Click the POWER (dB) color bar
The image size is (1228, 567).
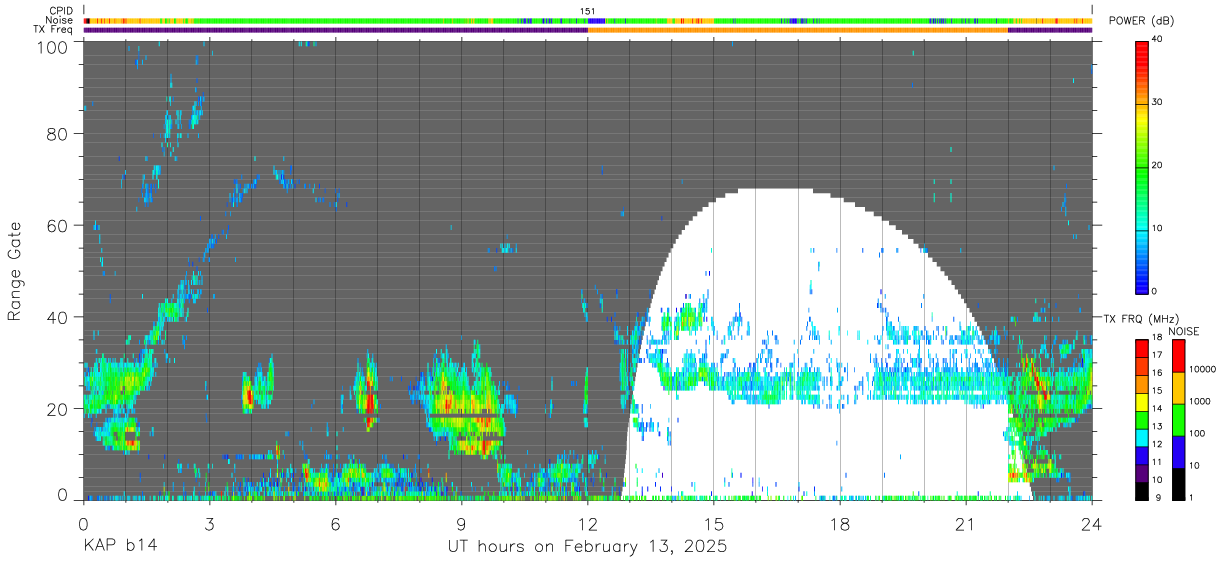(x=1142, y=166)
